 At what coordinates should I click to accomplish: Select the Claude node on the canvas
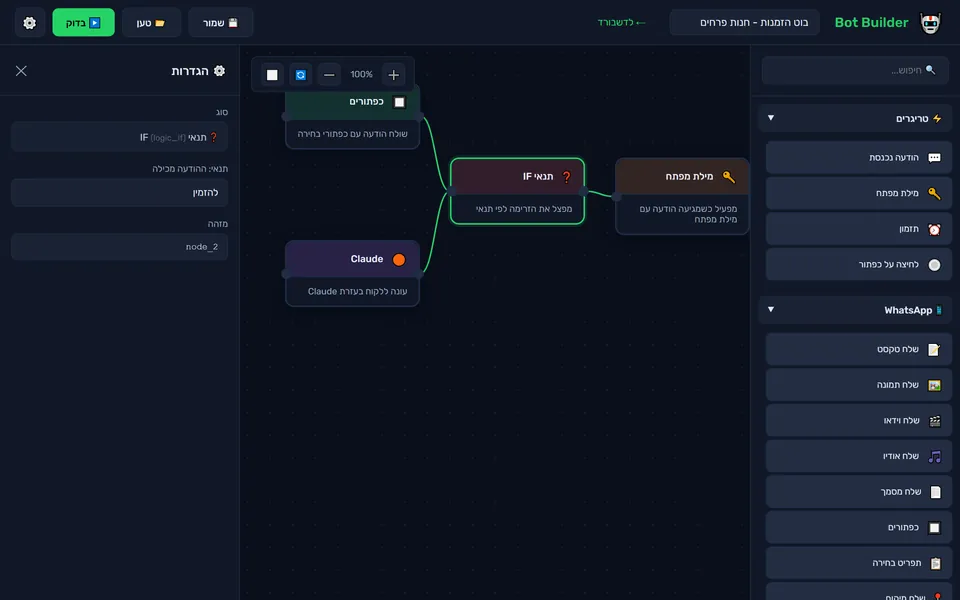click(x=353, y=273)
